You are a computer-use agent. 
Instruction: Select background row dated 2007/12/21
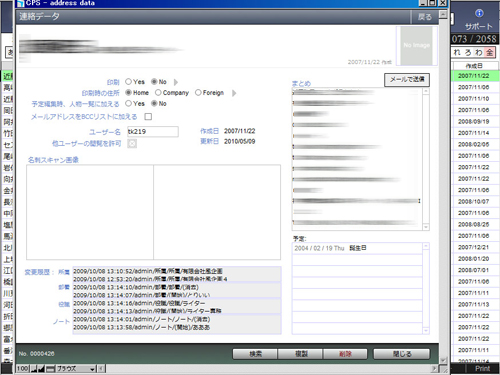tap(475, 247)
